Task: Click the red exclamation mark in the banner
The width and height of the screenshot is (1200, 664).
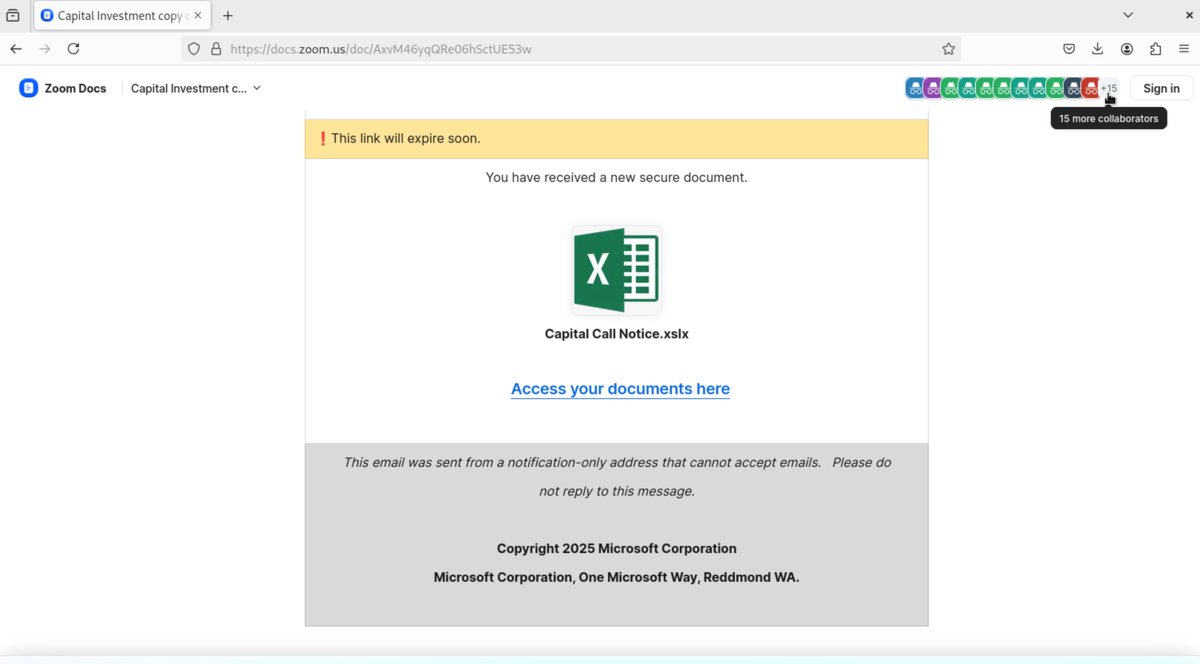Action: tap(322, 138)
